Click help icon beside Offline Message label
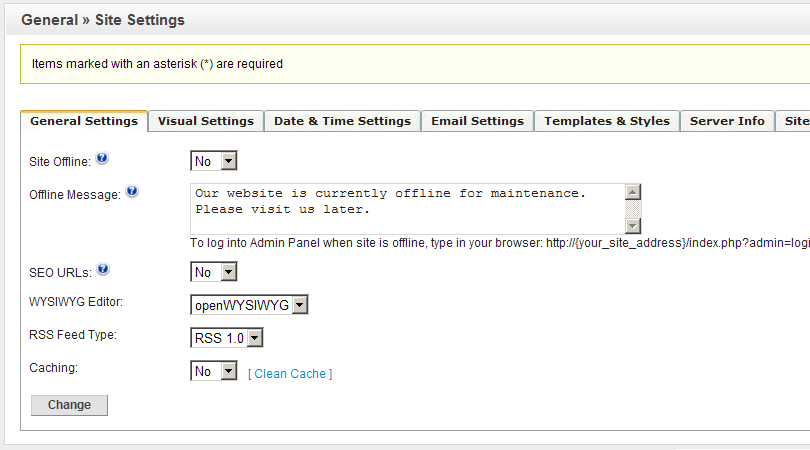810x450 pixels. tap(132, 192)
